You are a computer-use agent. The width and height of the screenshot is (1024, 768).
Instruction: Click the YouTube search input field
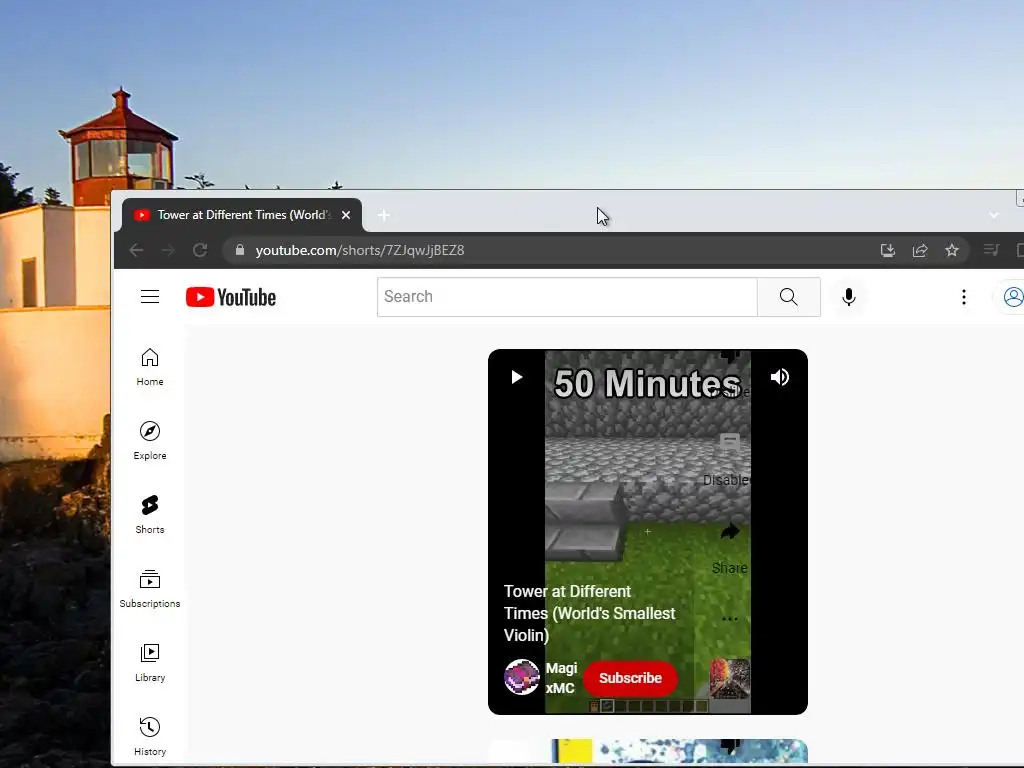tap(567, 296)
